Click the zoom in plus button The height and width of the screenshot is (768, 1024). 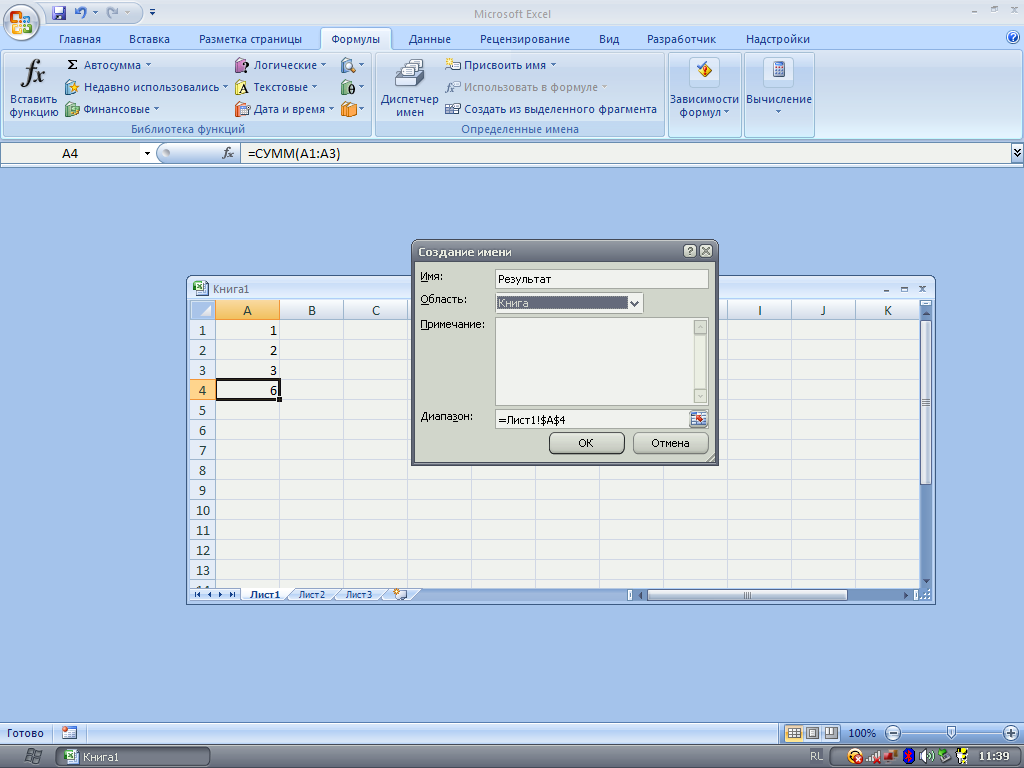1010,733
